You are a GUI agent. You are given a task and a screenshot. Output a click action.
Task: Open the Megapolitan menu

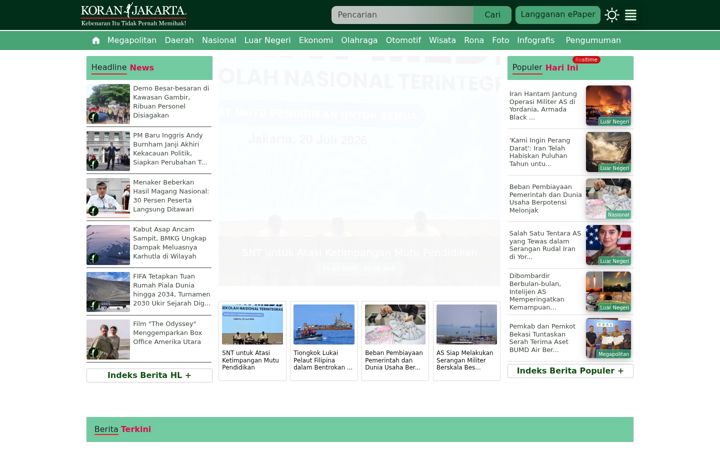tap(132, 40)
